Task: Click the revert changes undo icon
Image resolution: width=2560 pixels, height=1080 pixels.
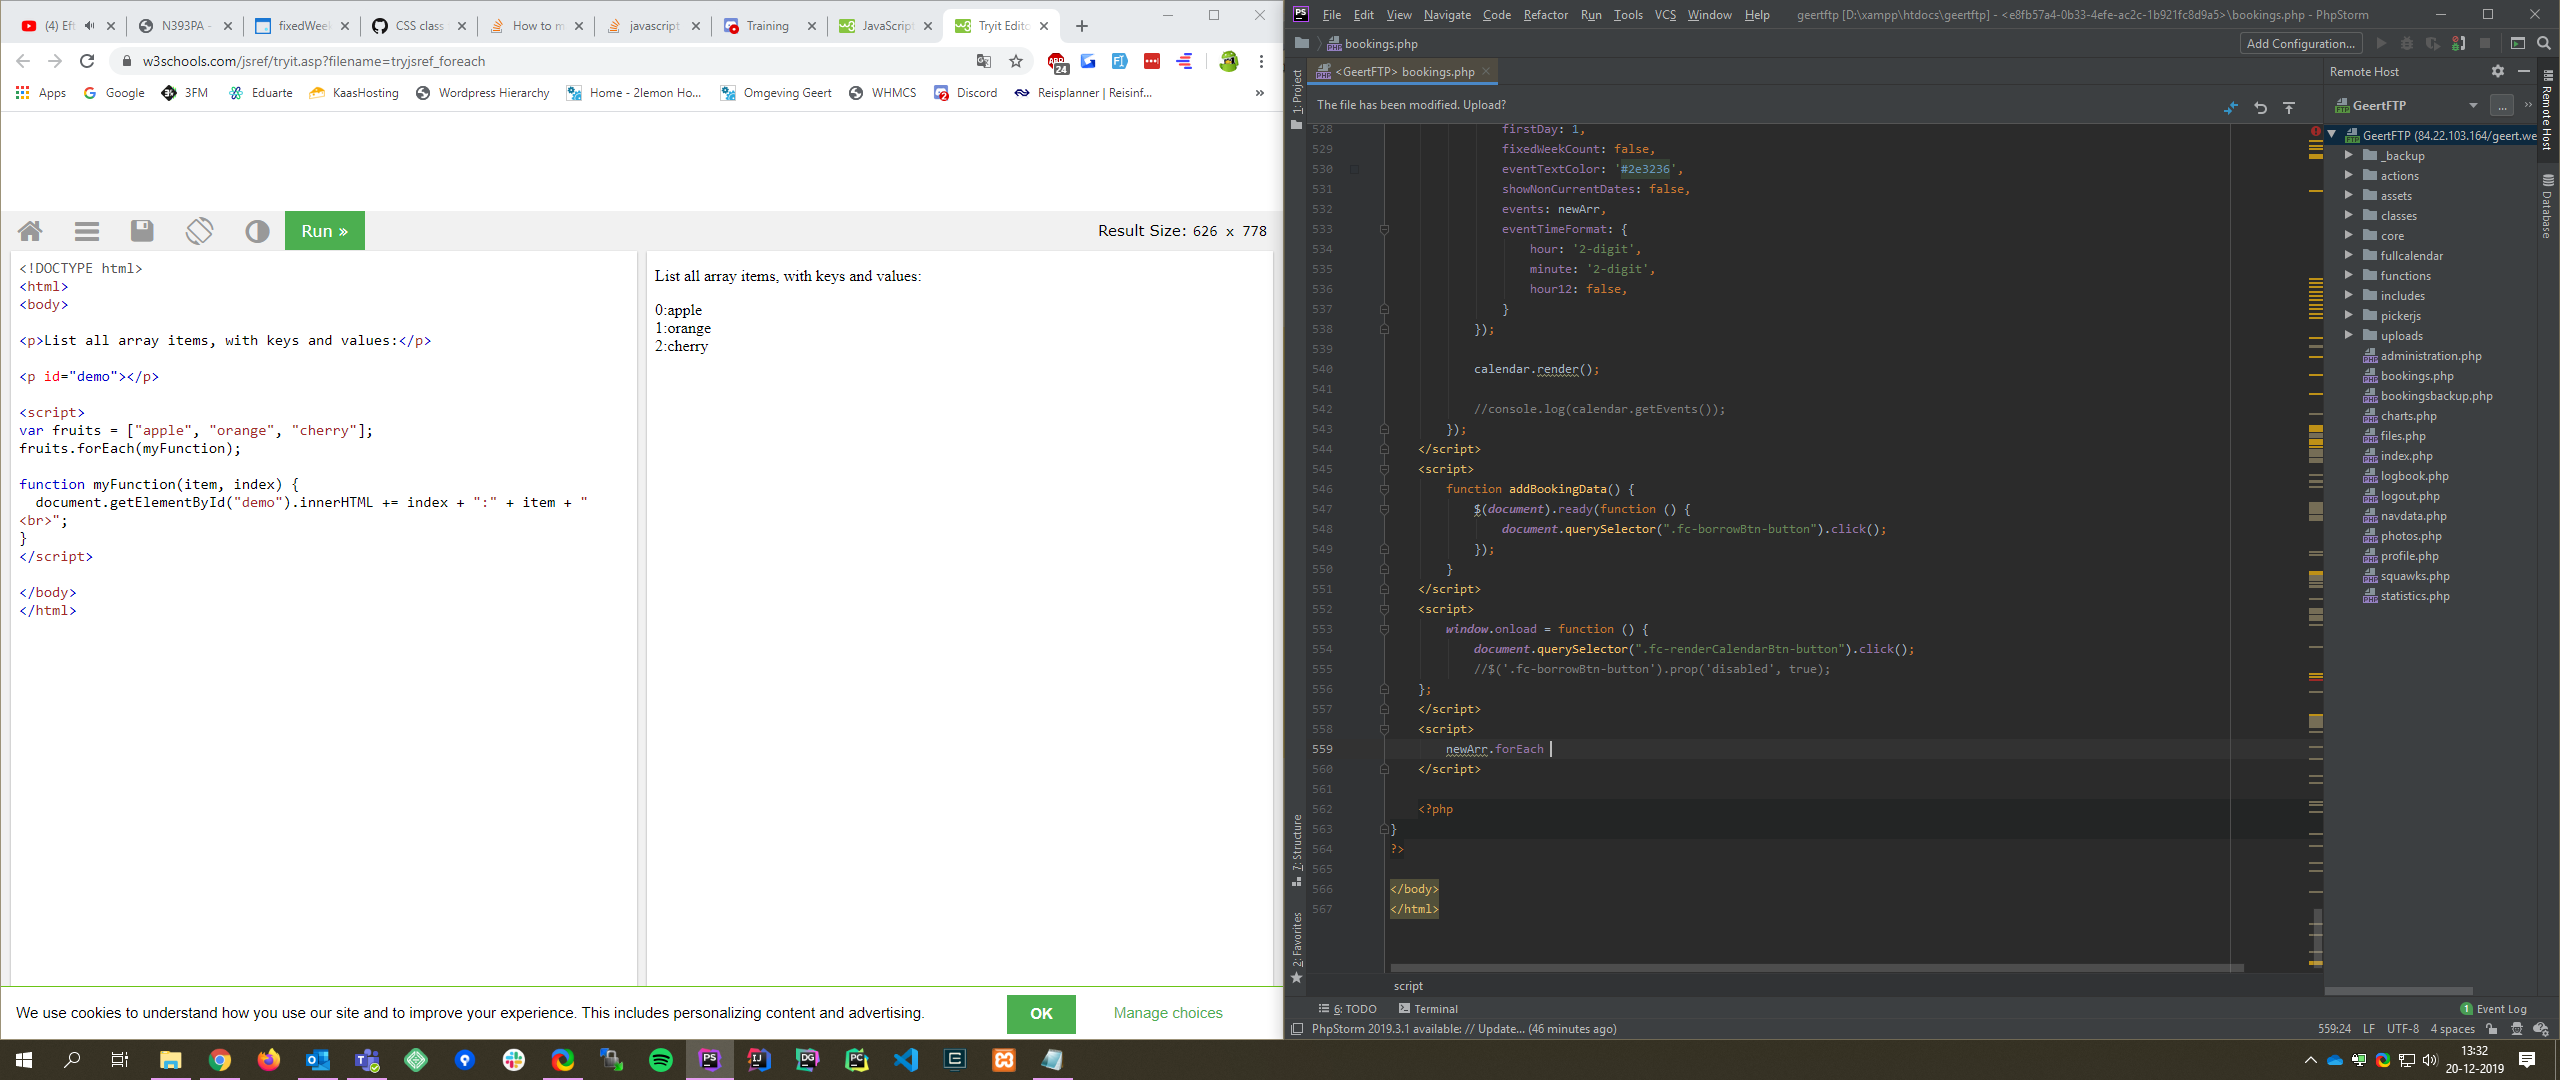Action: 2260,107
